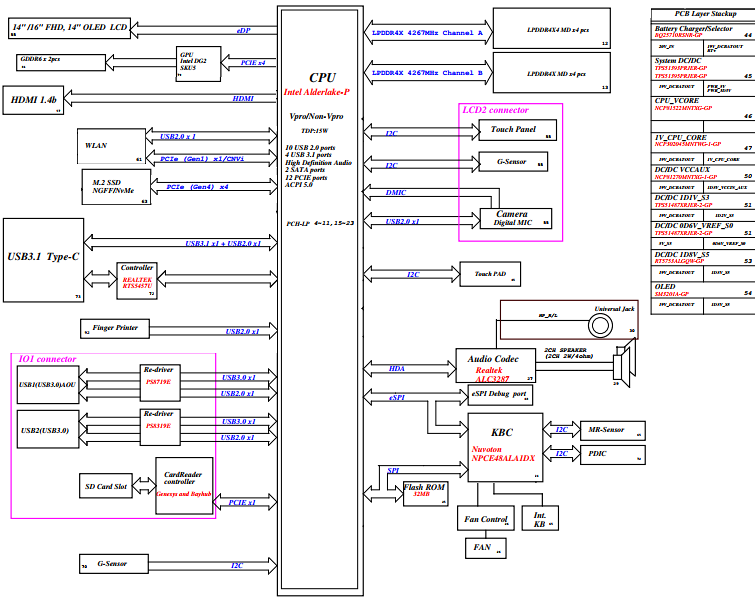The height and width of the screenshot is (602, 755).
Task: Click the speaker symbol next to Audio Codec
Action: click(625, 364)
